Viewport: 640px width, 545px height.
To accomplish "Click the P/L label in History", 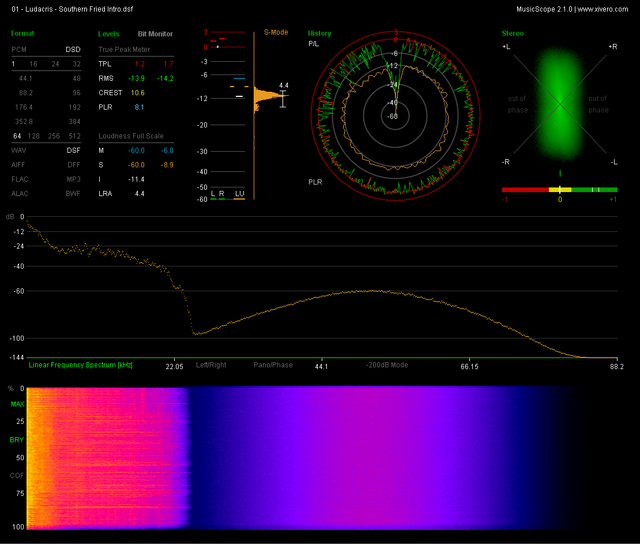I will coord(313,44).
